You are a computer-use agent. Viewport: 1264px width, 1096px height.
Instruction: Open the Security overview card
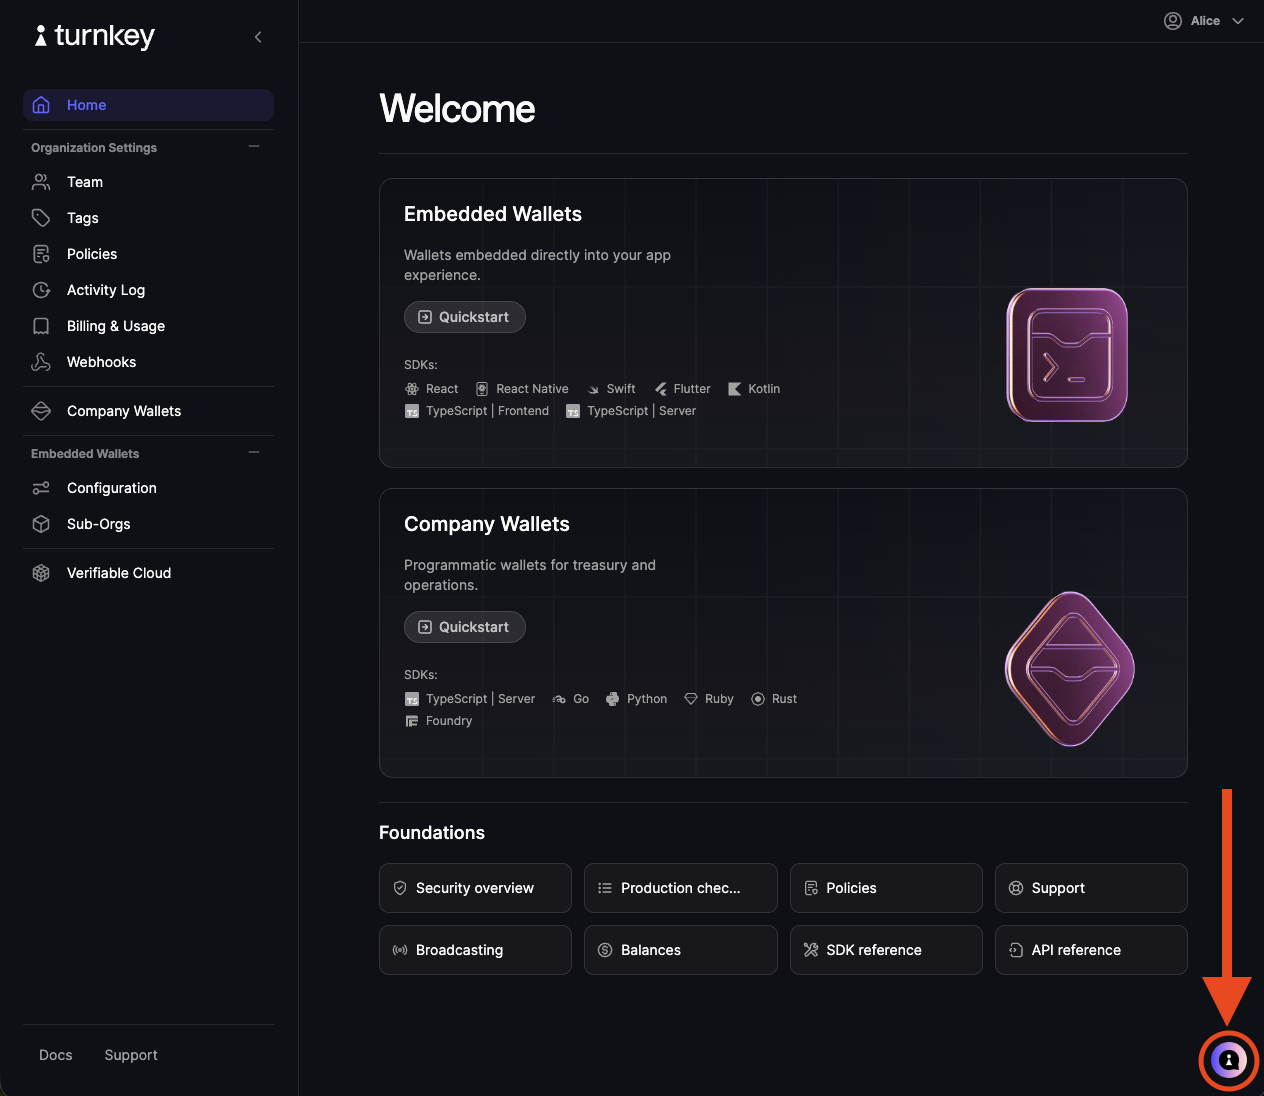point(475,888)
